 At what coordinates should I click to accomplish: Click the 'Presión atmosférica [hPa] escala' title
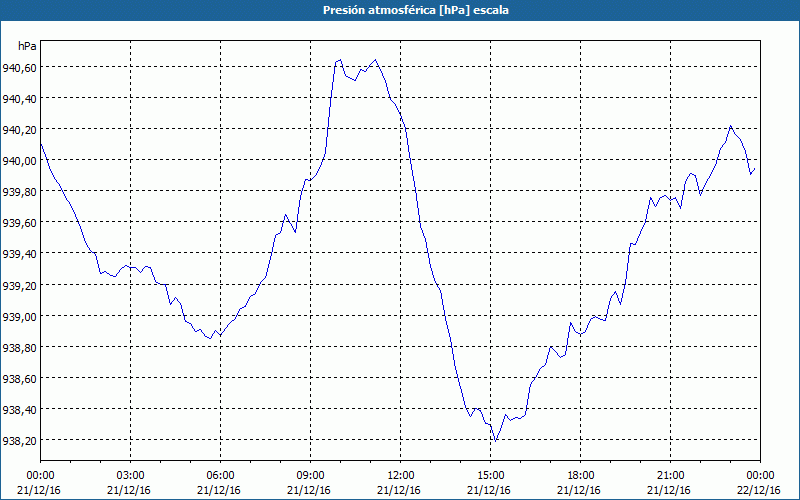416,10
